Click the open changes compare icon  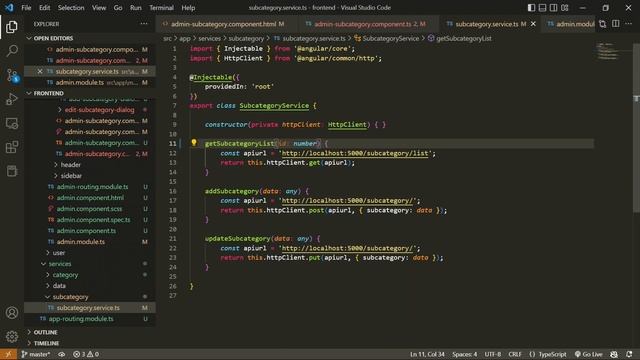(x=602, y=24)
